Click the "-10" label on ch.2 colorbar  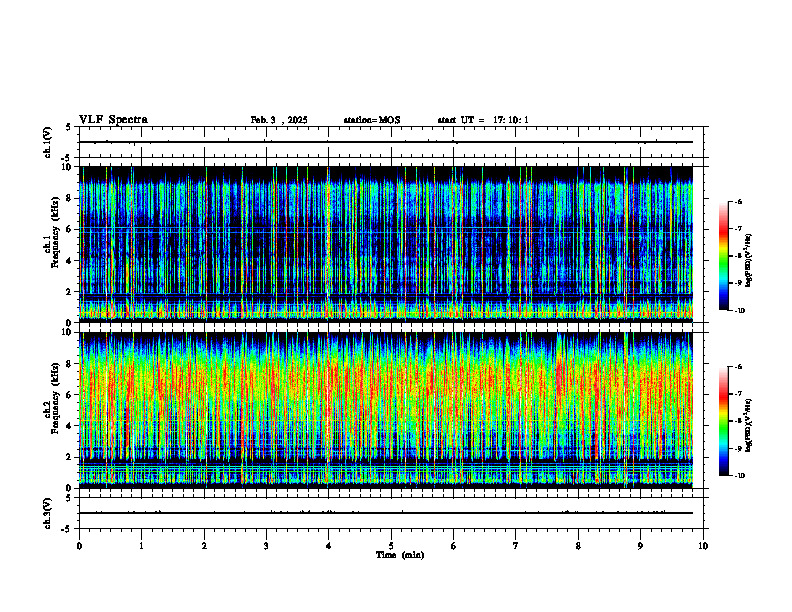point(739,476)
